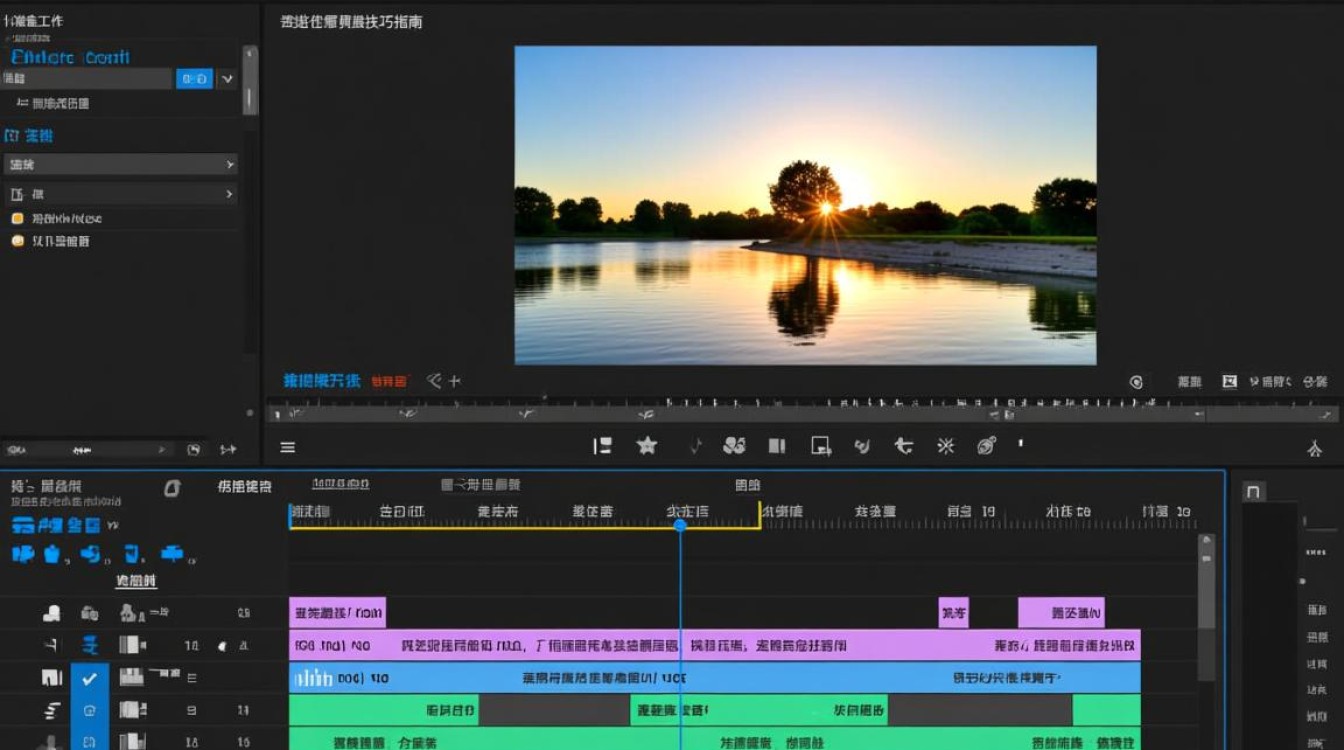Select the asterisk-shaped icon in the preview toolbar
This screenshot has height=750, width=1344.
[x=945, y=446]
